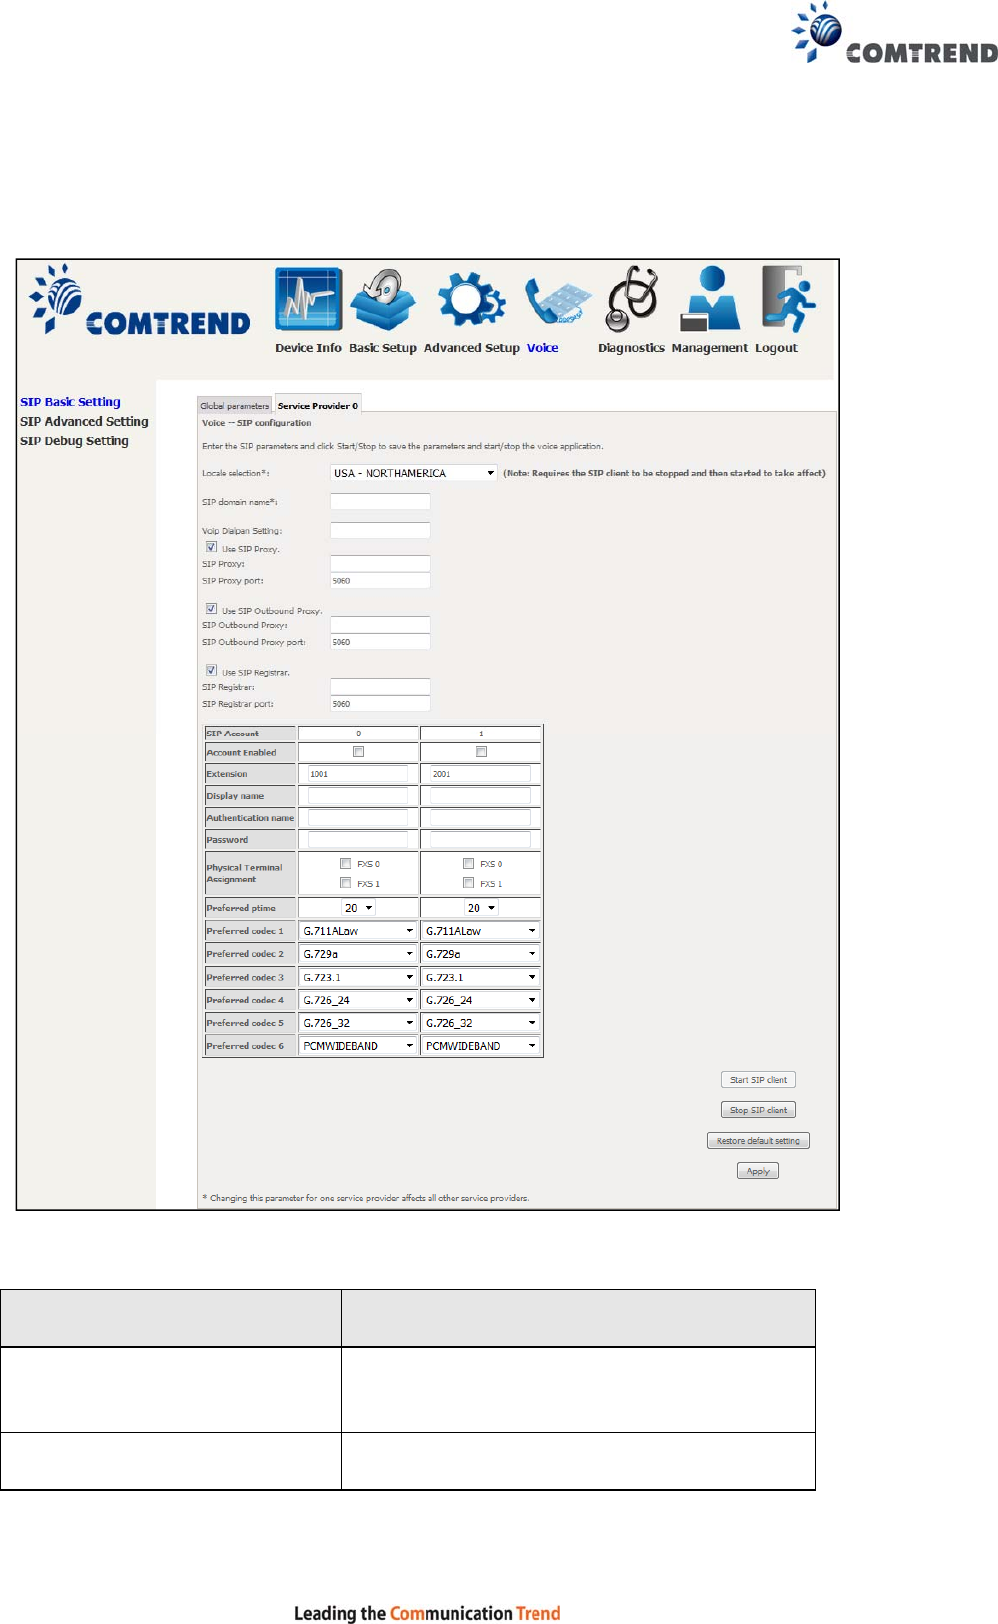The width and height of the screenshot is (998, 1624).
Task: Open the Voice telephone icon
Action: pyautogui.click(x=558, y=302)
